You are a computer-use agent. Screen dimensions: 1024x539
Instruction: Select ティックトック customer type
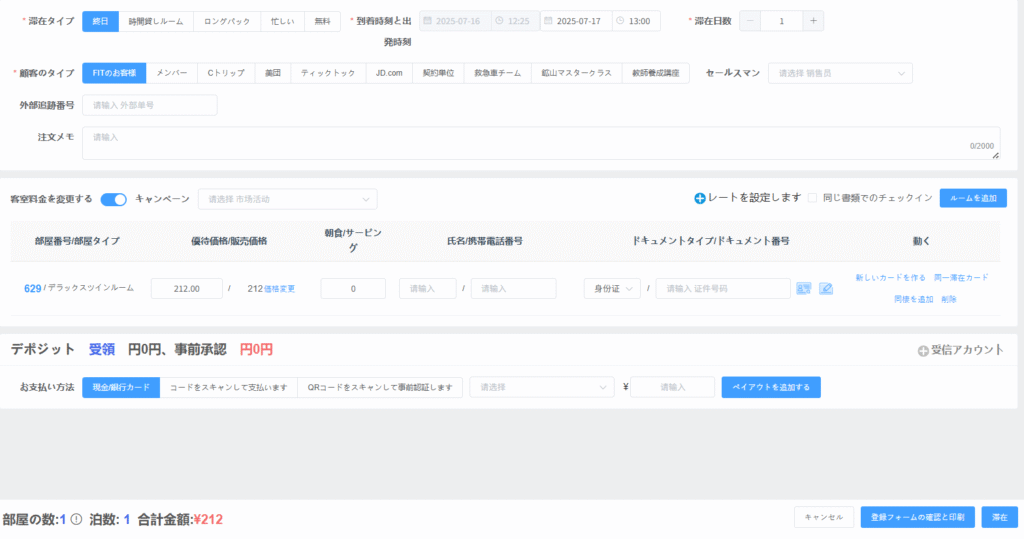click(328, 73)
